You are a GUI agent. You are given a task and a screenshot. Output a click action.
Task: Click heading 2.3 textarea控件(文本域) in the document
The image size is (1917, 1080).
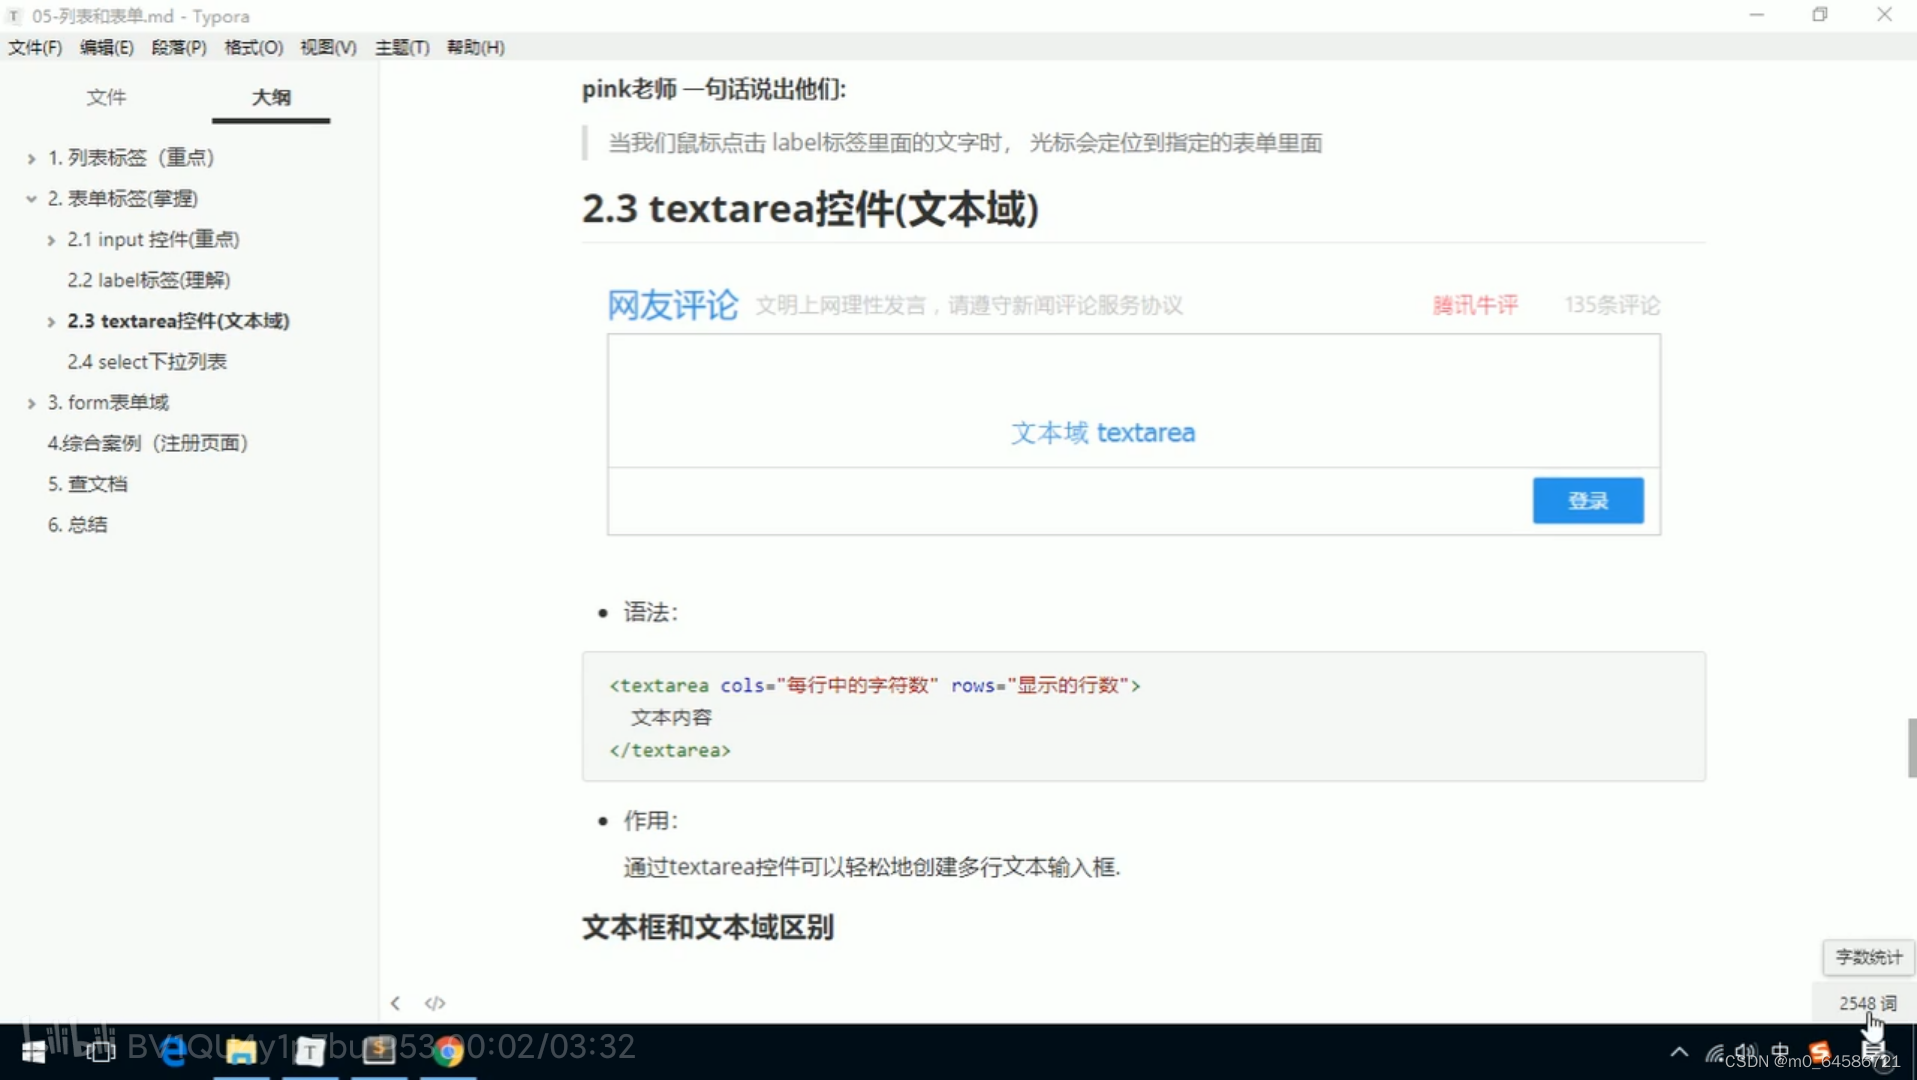pos(810,209)
